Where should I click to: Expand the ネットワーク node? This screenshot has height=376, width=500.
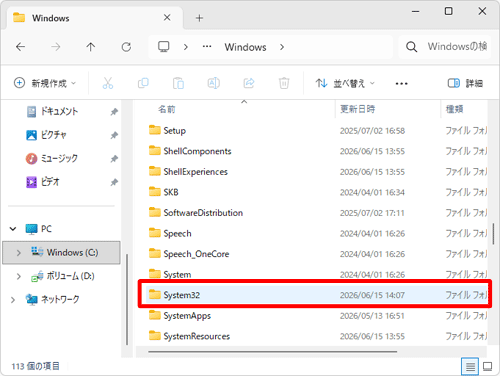click(x=13, y=300)
